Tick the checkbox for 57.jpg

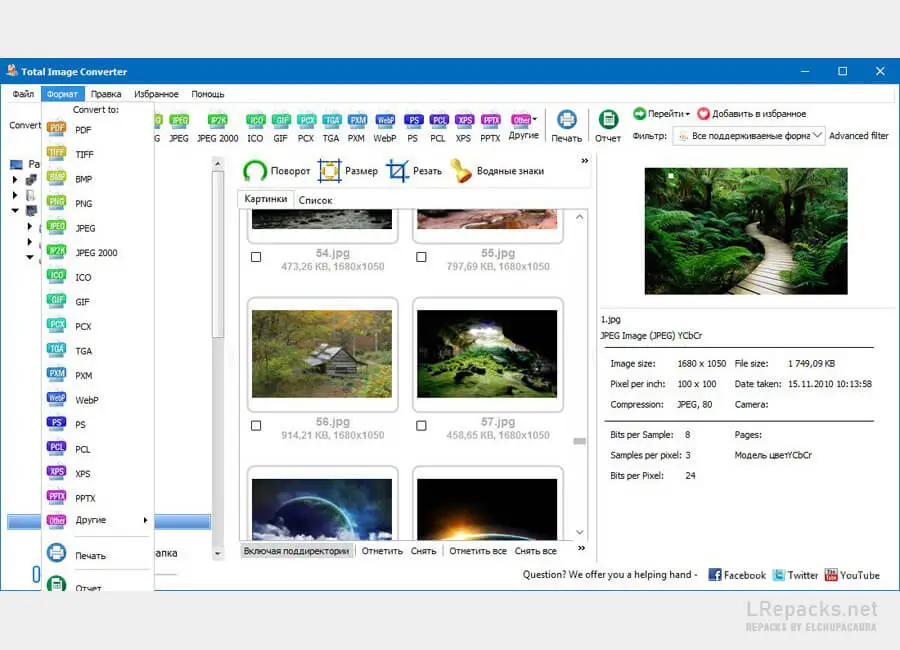coord(421,425)
